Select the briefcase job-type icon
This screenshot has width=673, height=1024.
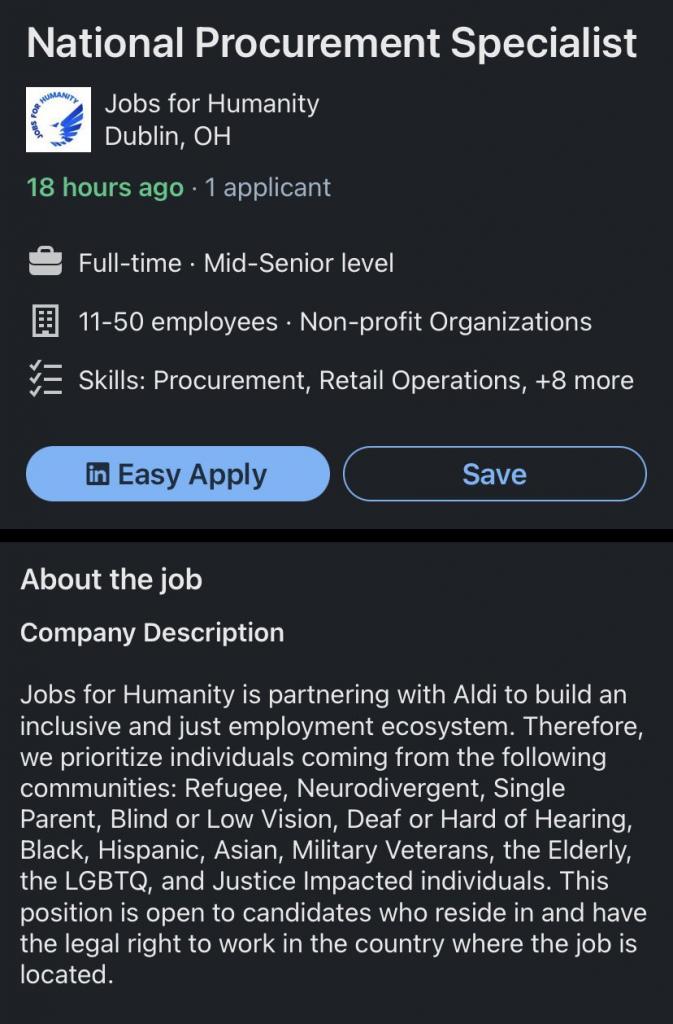coord(45,263)
